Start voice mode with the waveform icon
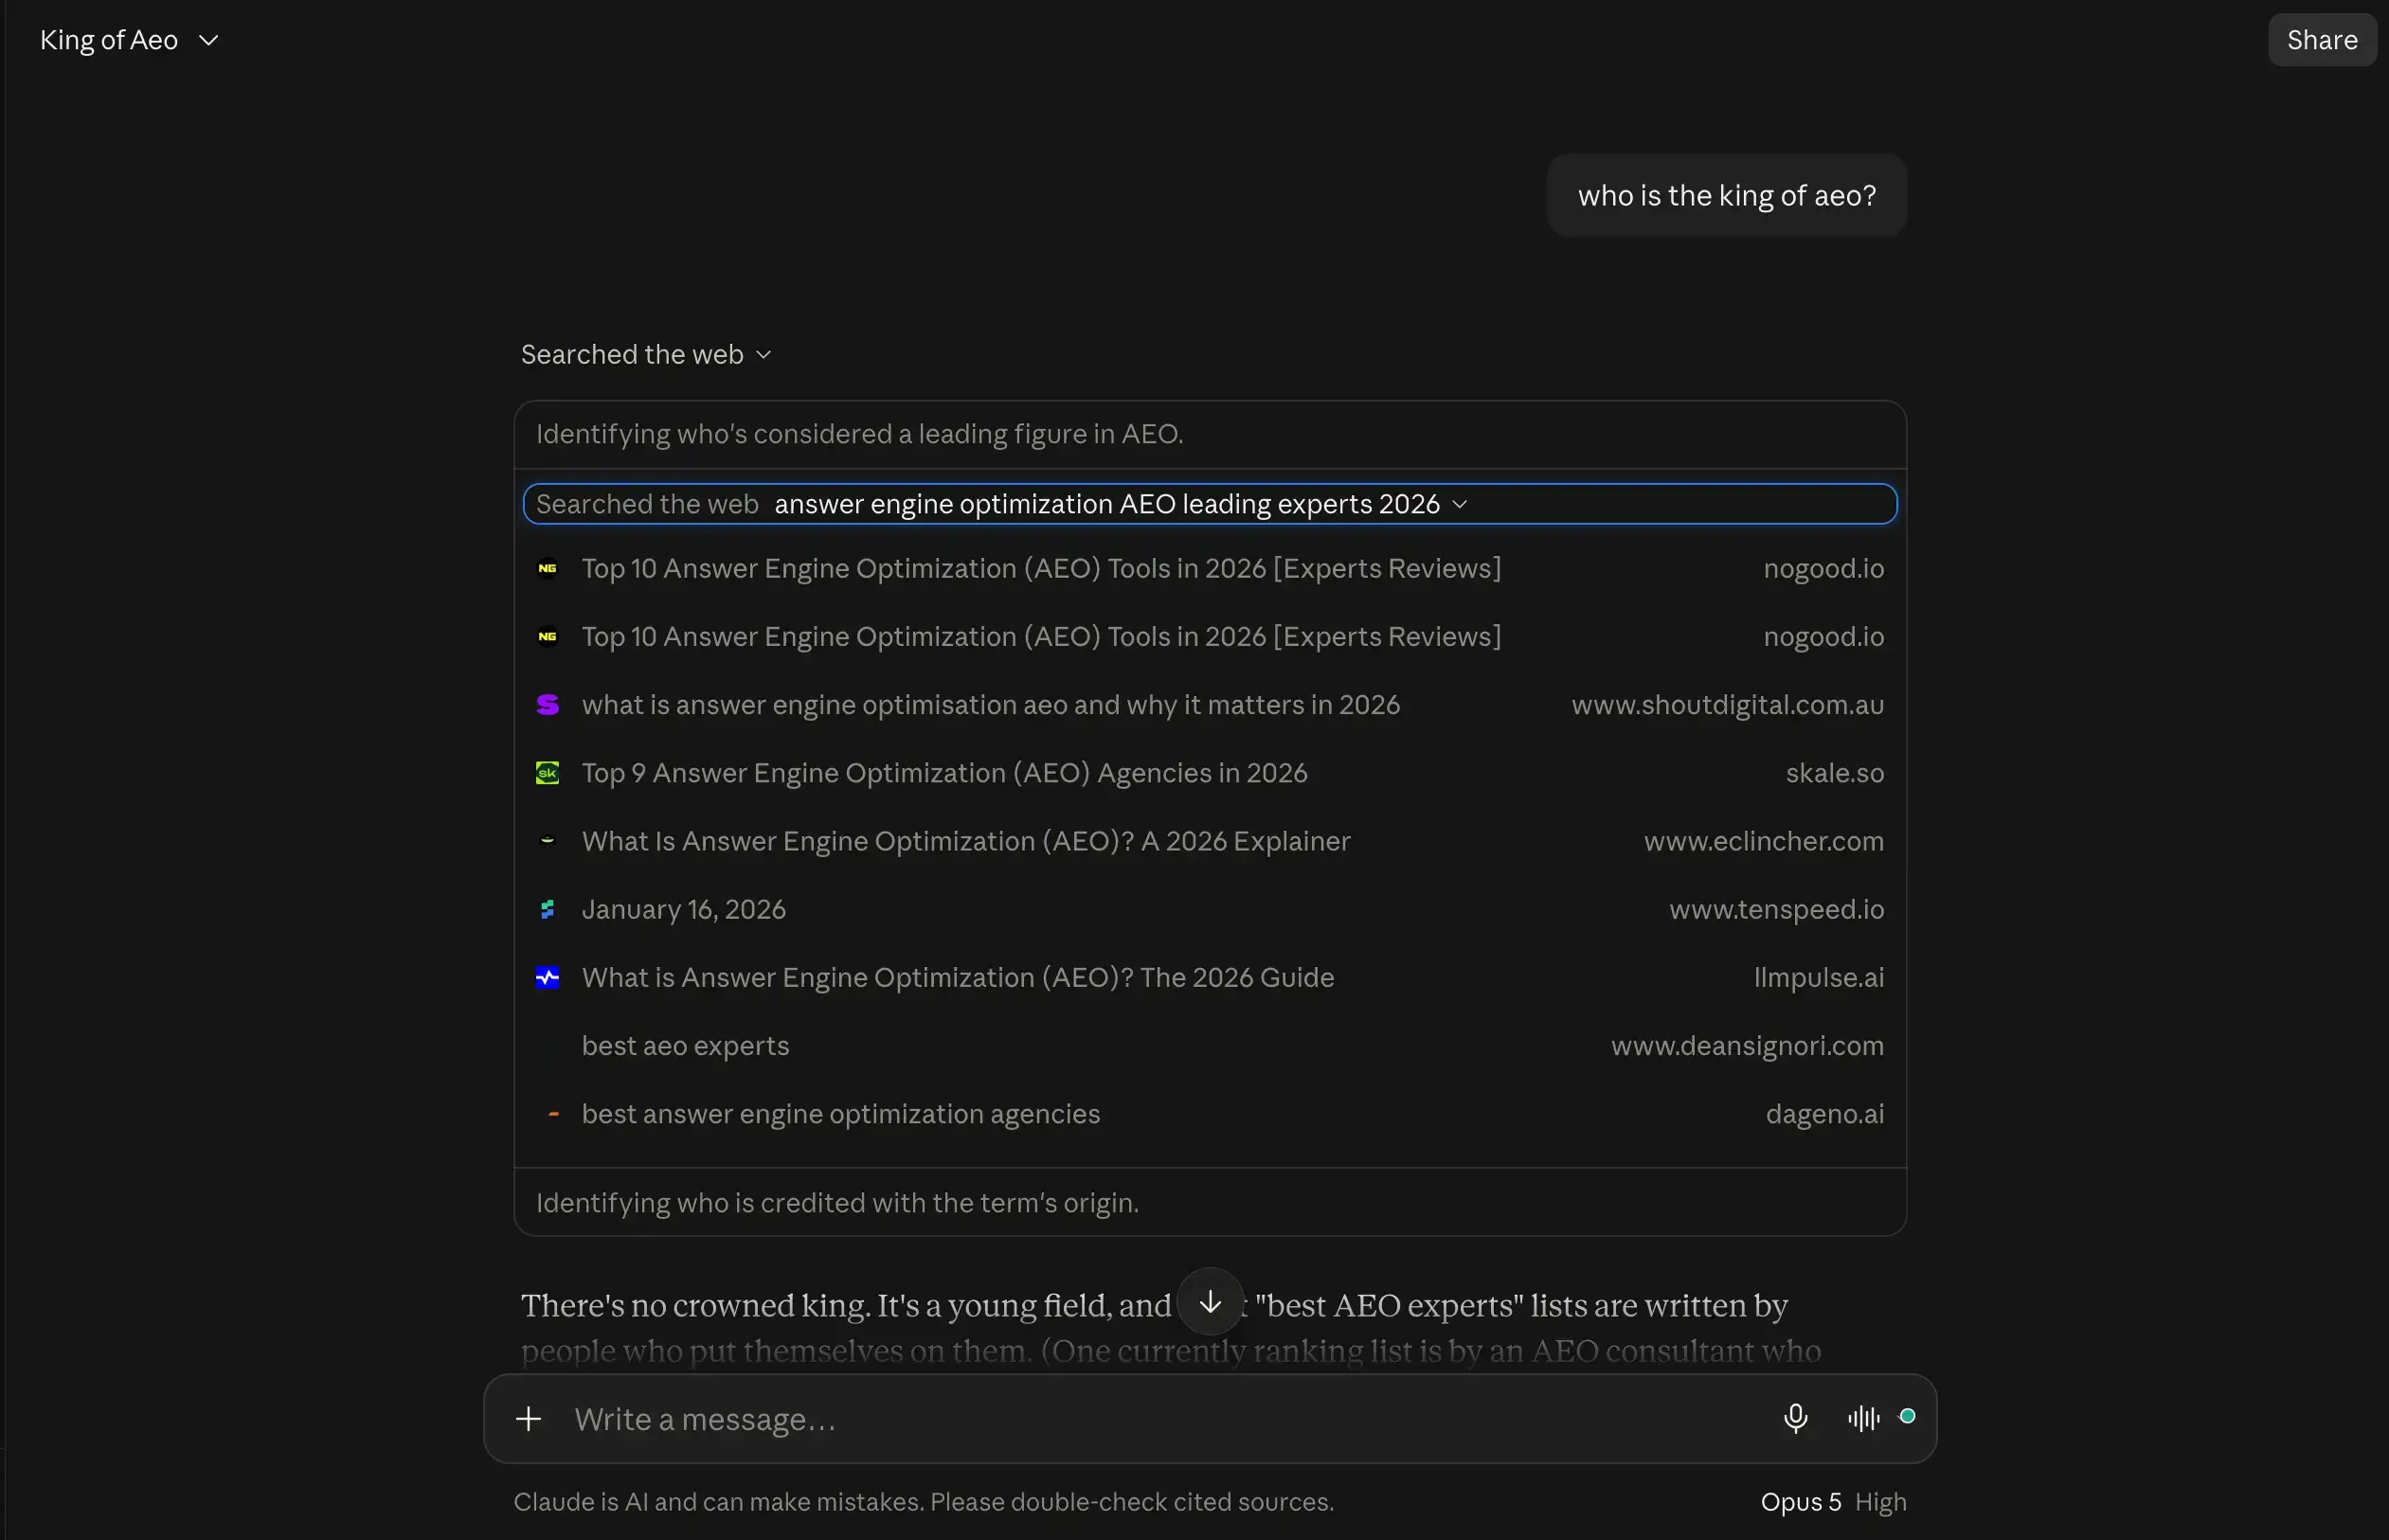The width and height of the screenshot is (2389, 1540). point(1863,1418)
